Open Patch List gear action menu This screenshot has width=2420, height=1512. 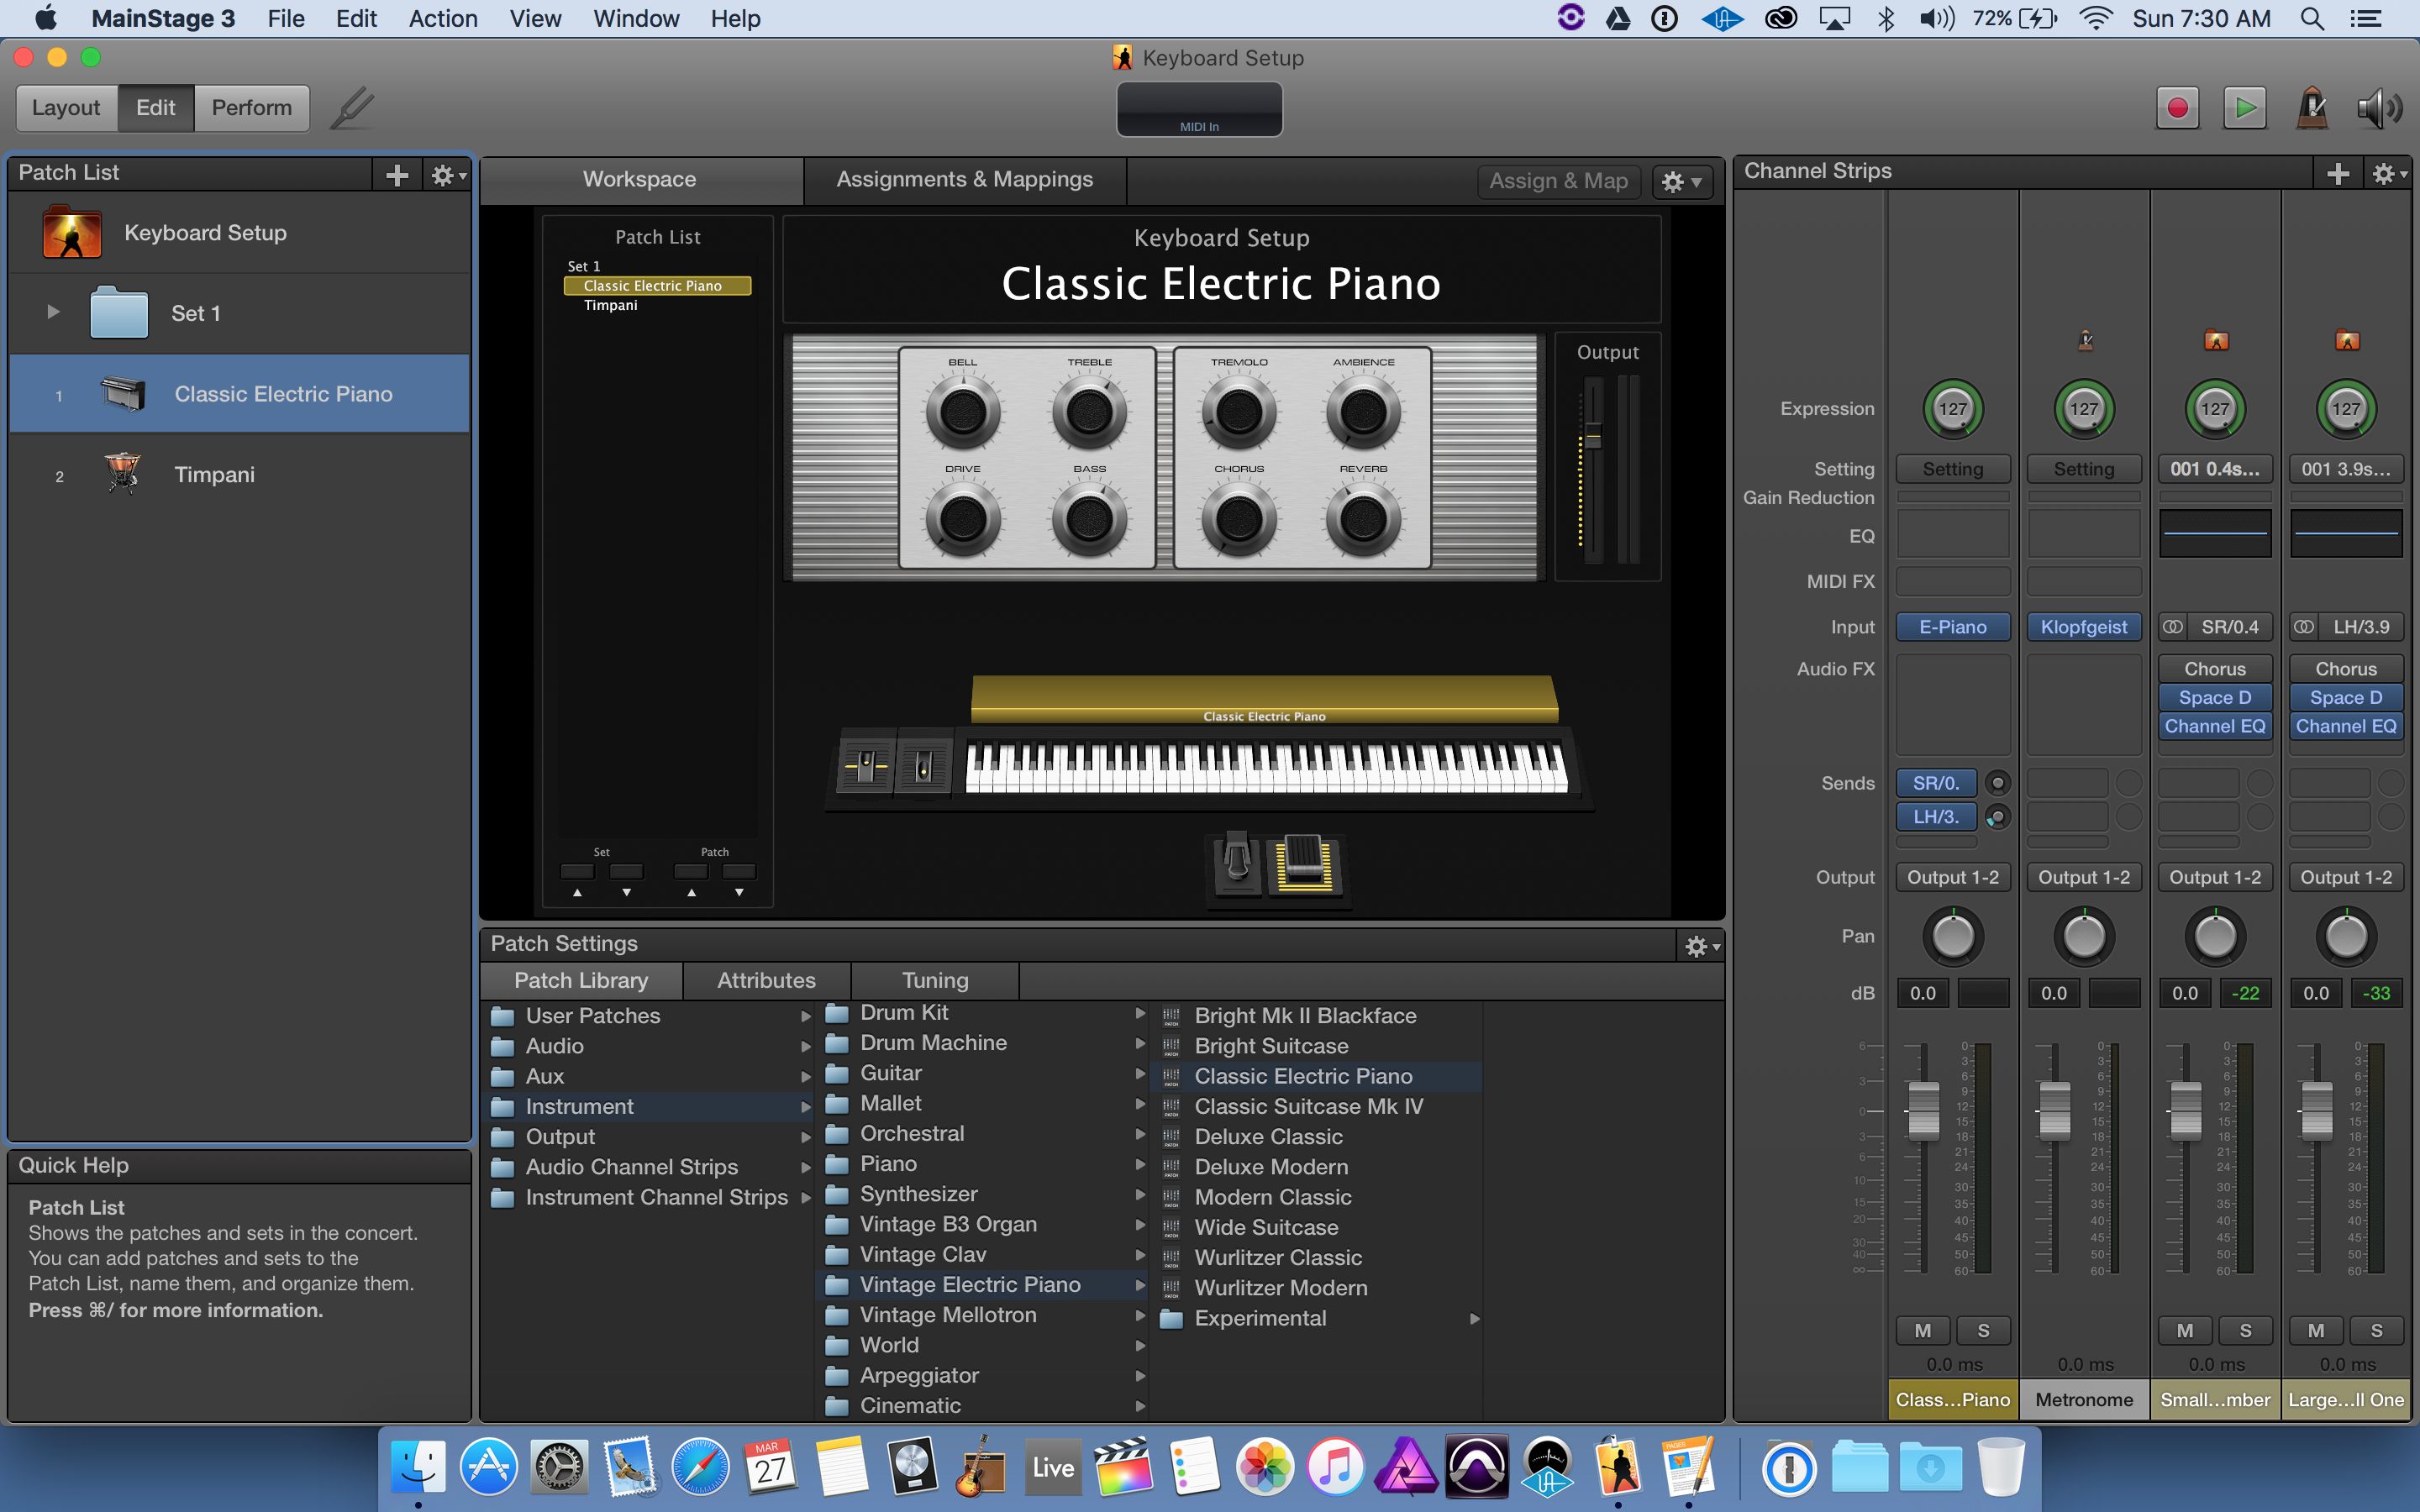447,175
